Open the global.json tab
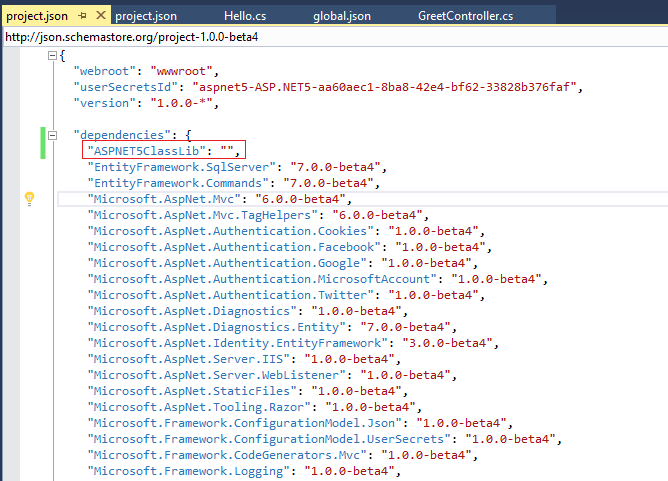The width and height of the screenshot is (668, 481). point(342,16)
